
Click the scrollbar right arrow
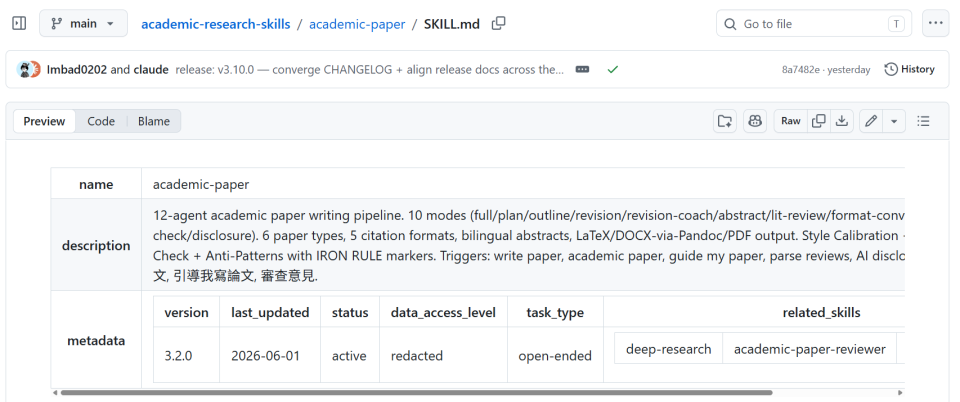coord(900,392)
